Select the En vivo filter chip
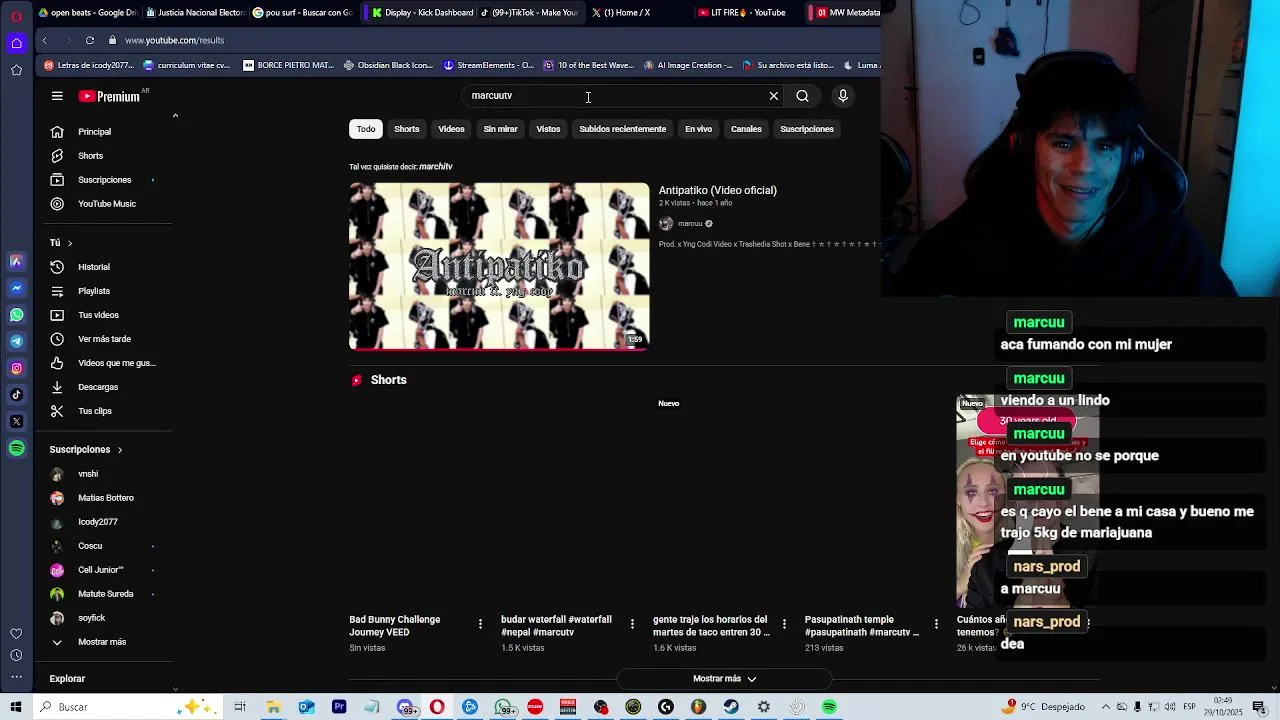 [698, 129]
